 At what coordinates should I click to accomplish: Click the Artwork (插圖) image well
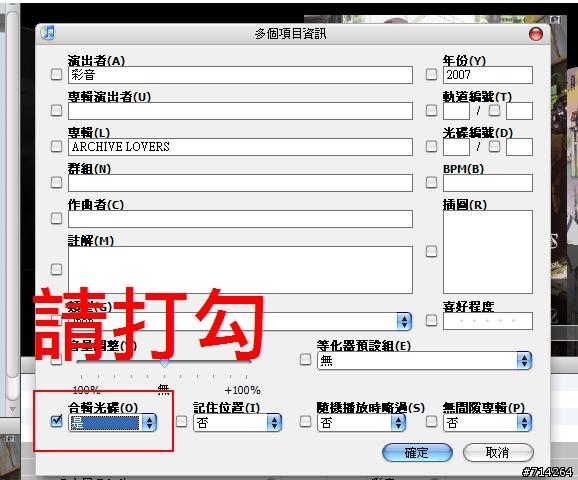coord(488,252)
